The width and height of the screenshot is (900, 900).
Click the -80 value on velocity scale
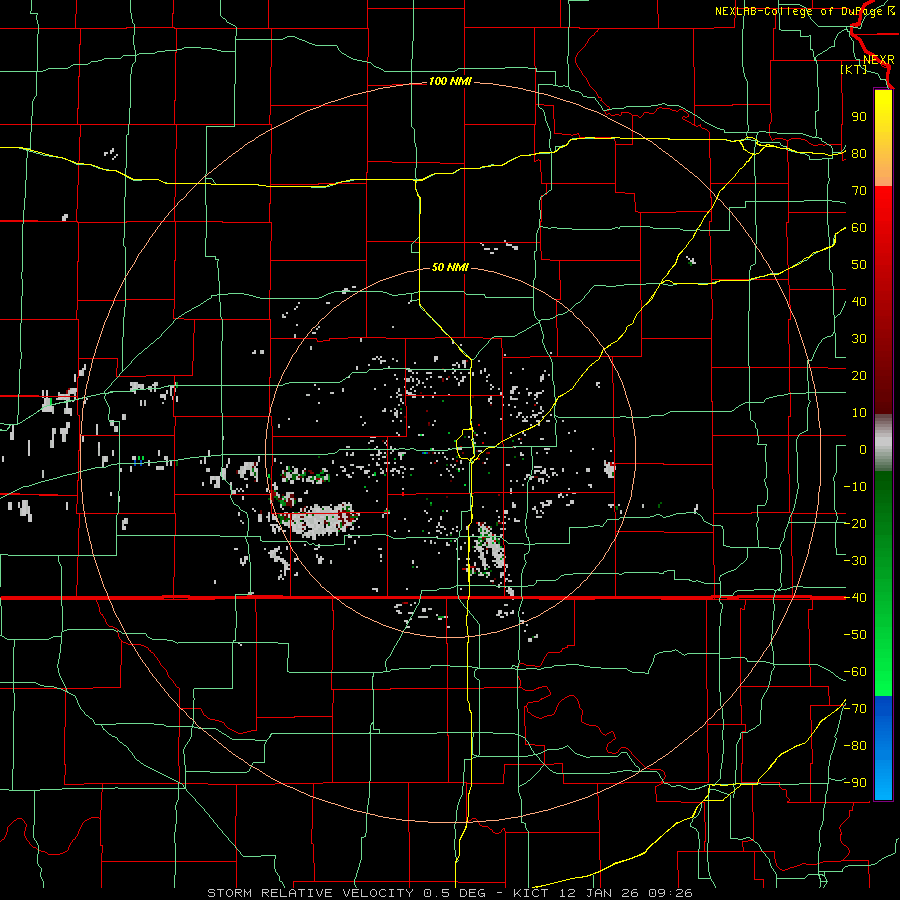[x=855, y=746]
